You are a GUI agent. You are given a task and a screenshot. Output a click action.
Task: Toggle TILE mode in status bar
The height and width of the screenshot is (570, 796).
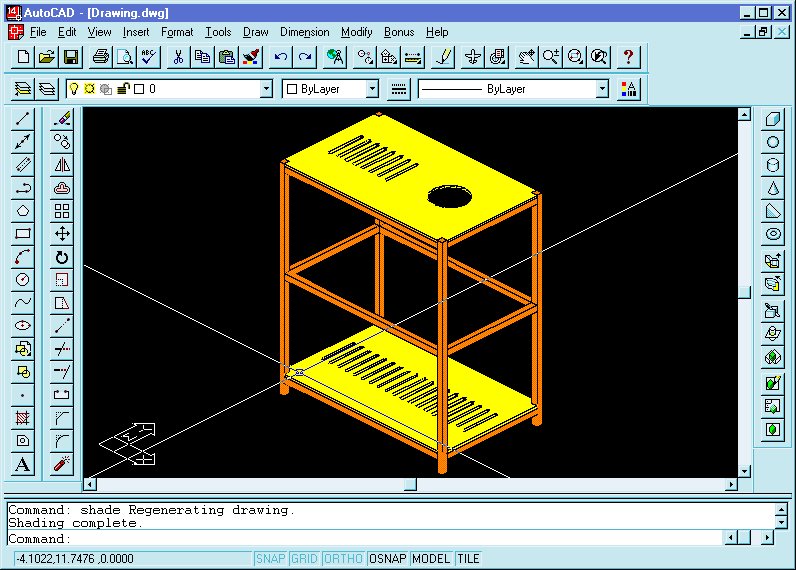click(x=468, y=559)
